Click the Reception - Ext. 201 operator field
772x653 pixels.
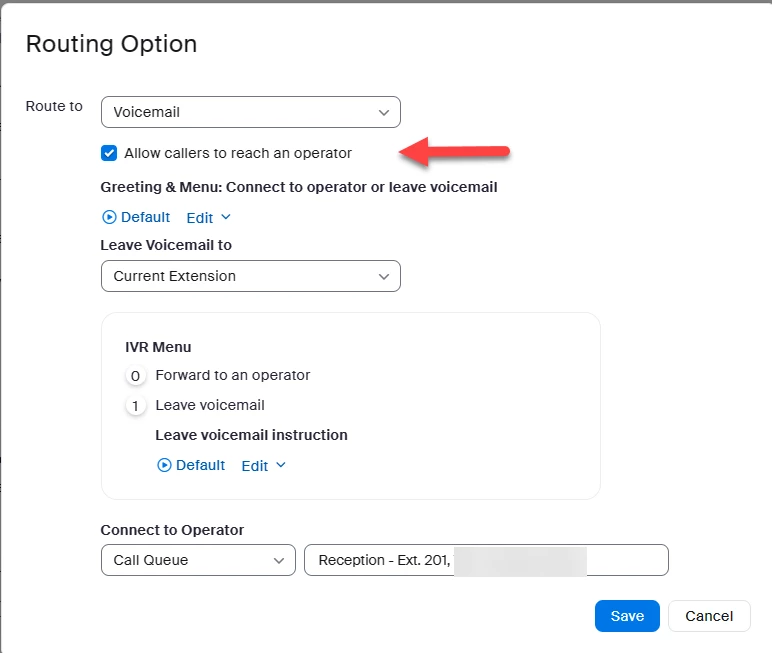pyautogui.click(x=485, y=560)
